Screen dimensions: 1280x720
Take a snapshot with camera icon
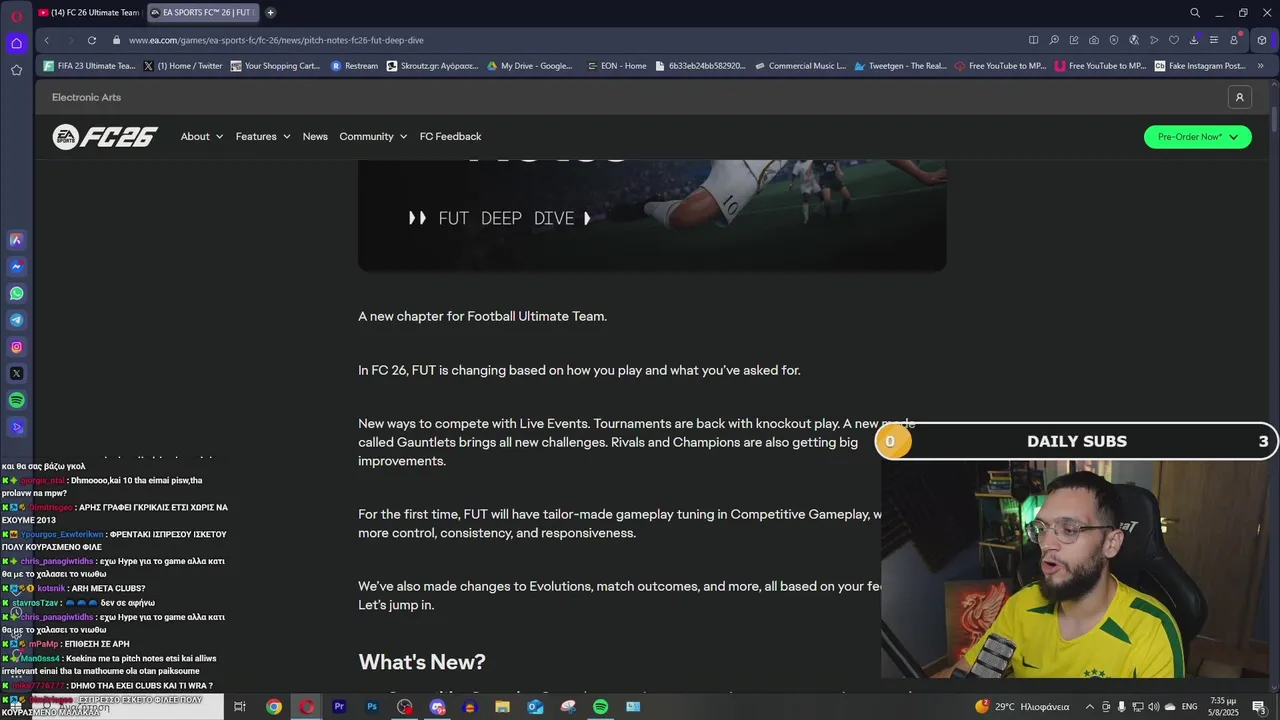pyautogui.click(x=1093, y=40)
